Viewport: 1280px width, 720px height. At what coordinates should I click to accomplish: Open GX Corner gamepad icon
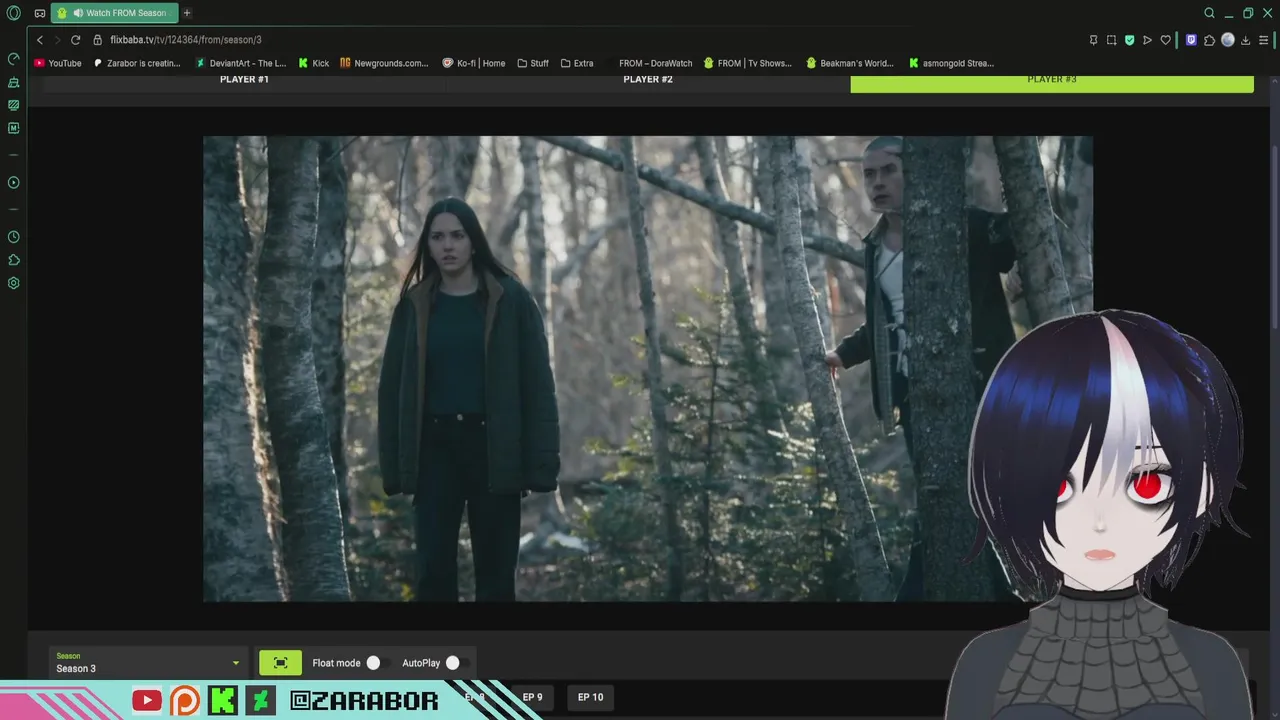click(40, 13)
